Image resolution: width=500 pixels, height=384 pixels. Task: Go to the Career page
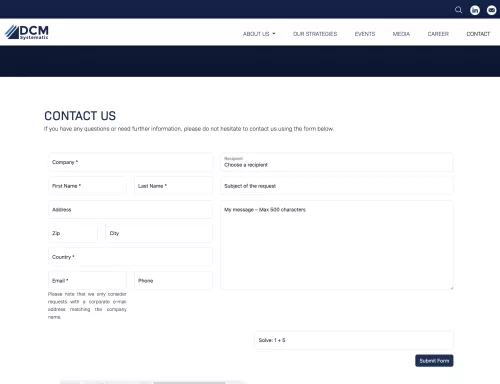[x=438, y=34]
